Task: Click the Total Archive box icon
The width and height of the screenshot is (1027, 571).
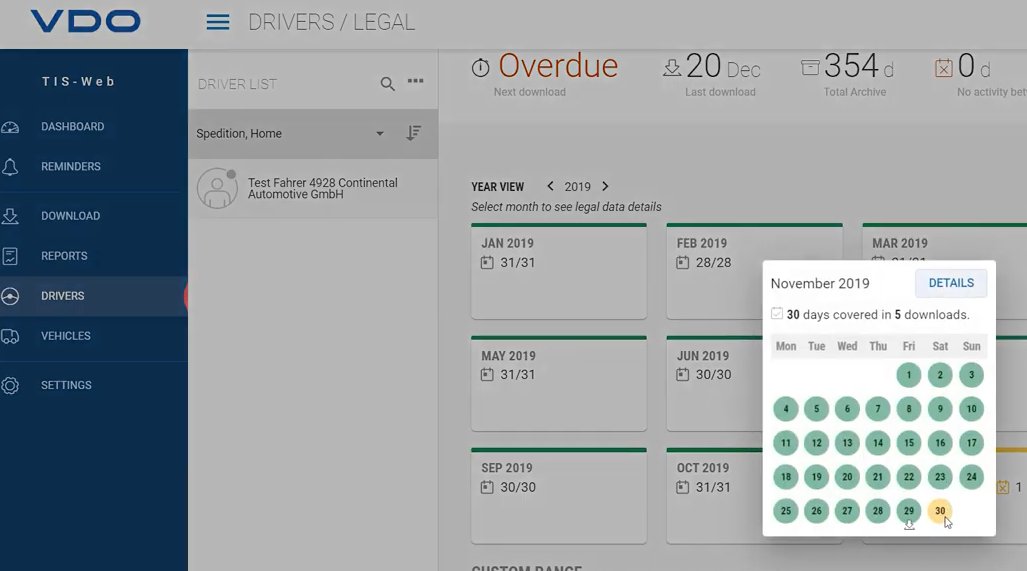Action: 810,67
